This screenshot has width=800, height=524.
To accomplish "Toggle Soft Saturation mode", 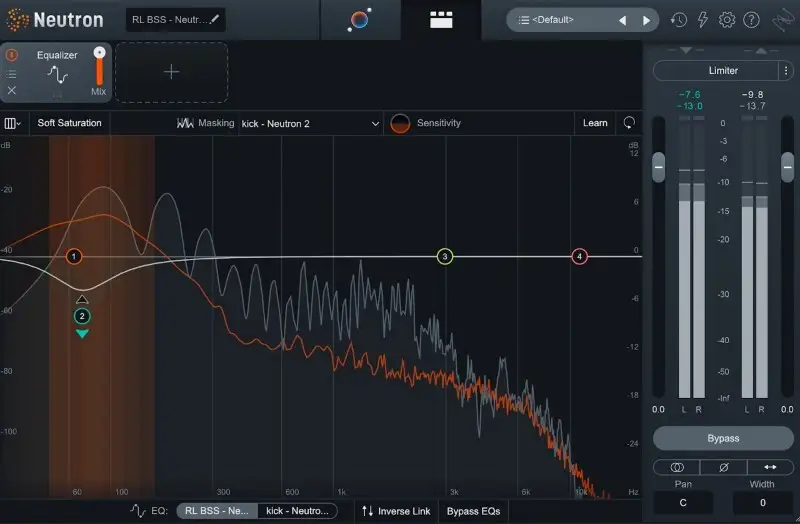I will point(69,123).
